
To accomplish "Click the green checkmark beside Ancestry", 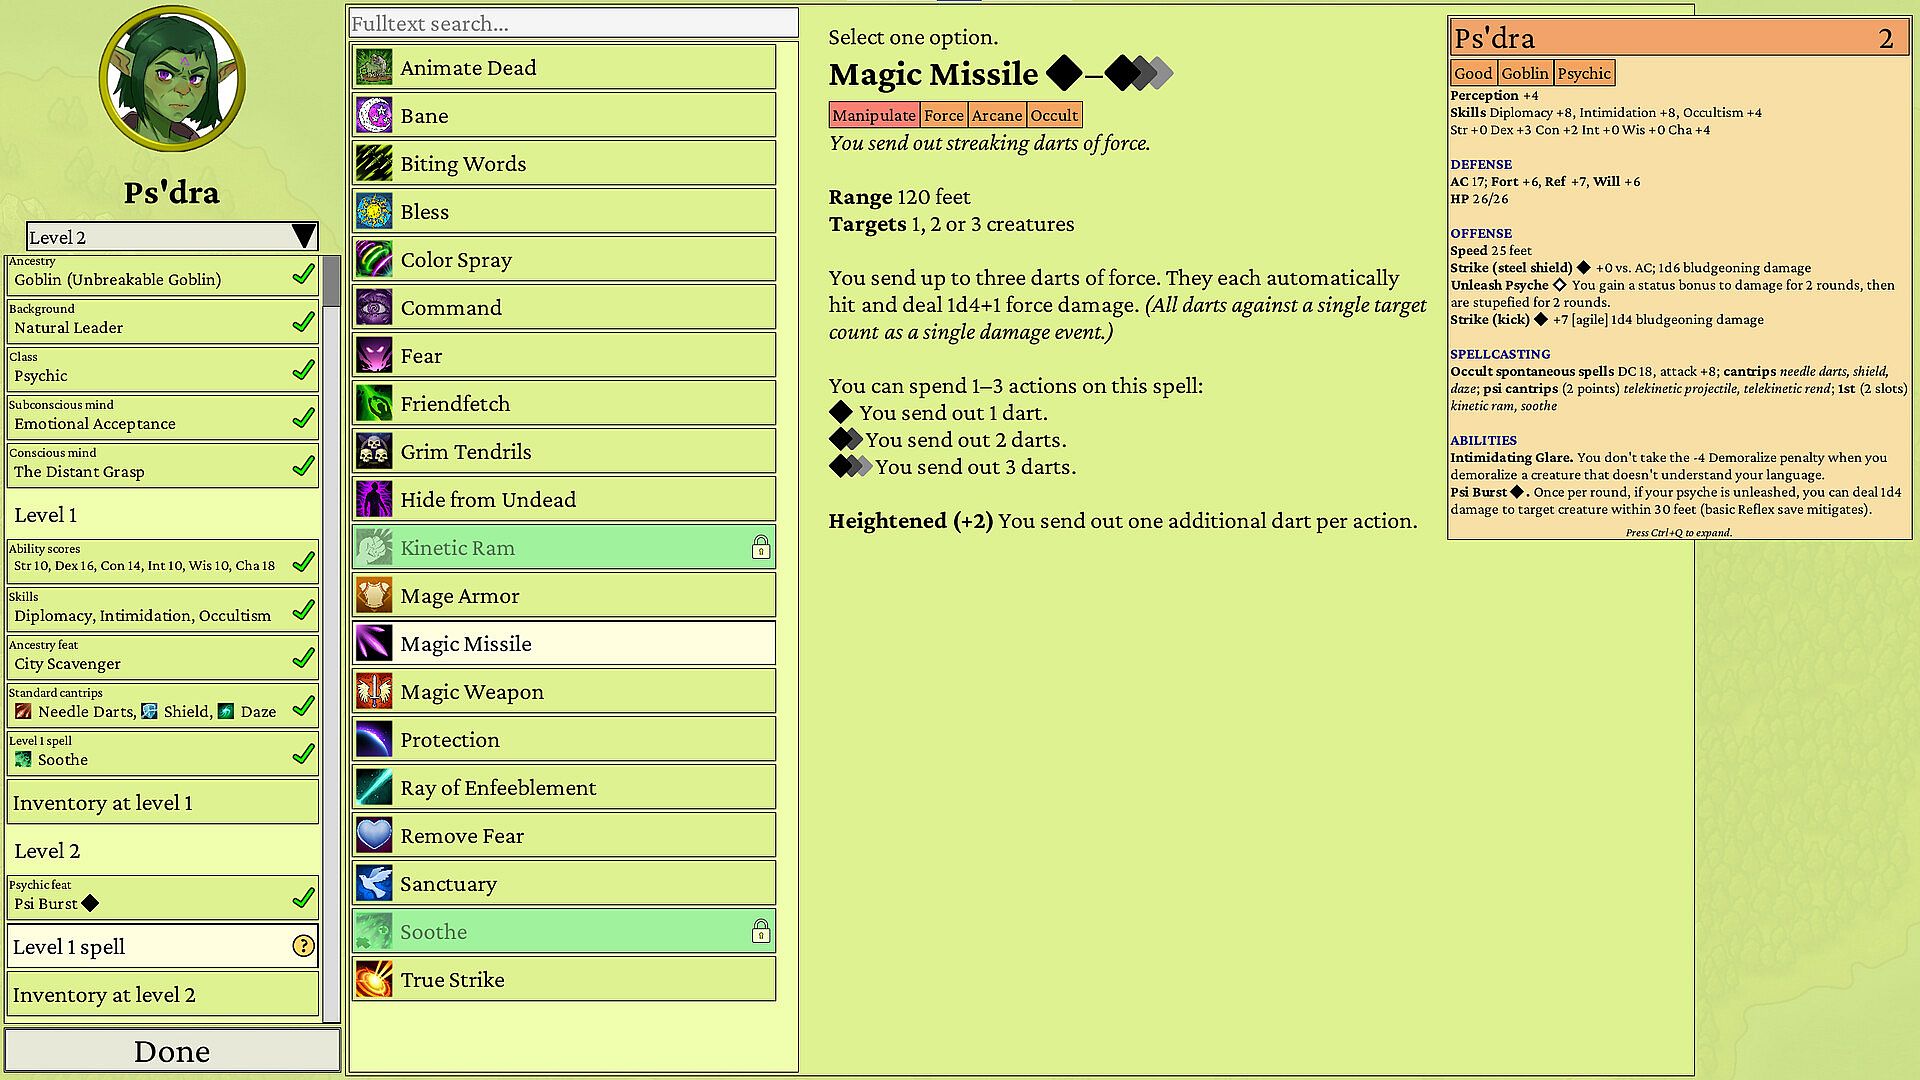I will [x=303, y=275].
